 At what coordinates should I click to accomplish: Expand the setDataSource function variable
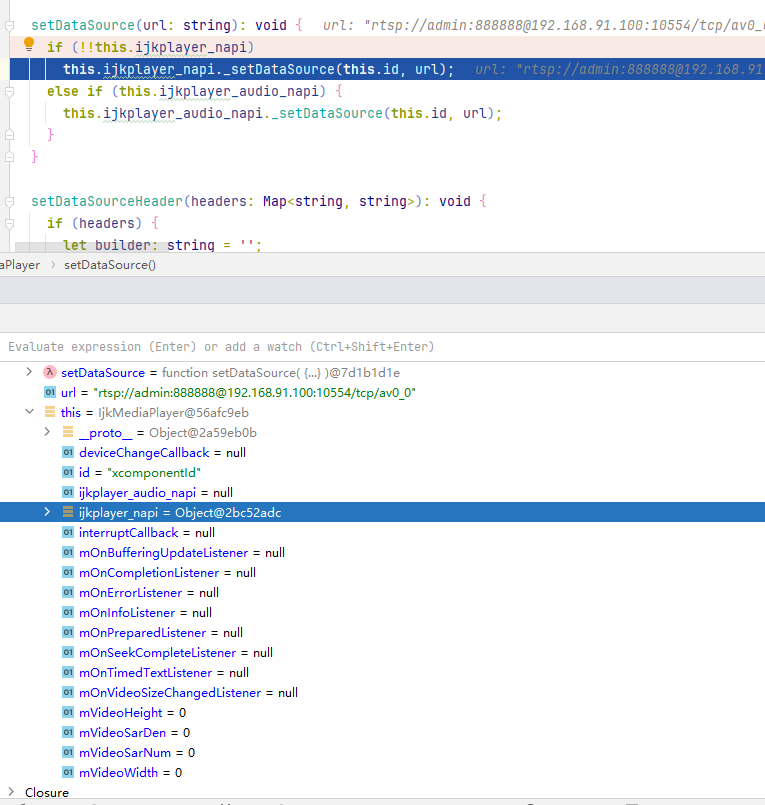coord(29,372)
